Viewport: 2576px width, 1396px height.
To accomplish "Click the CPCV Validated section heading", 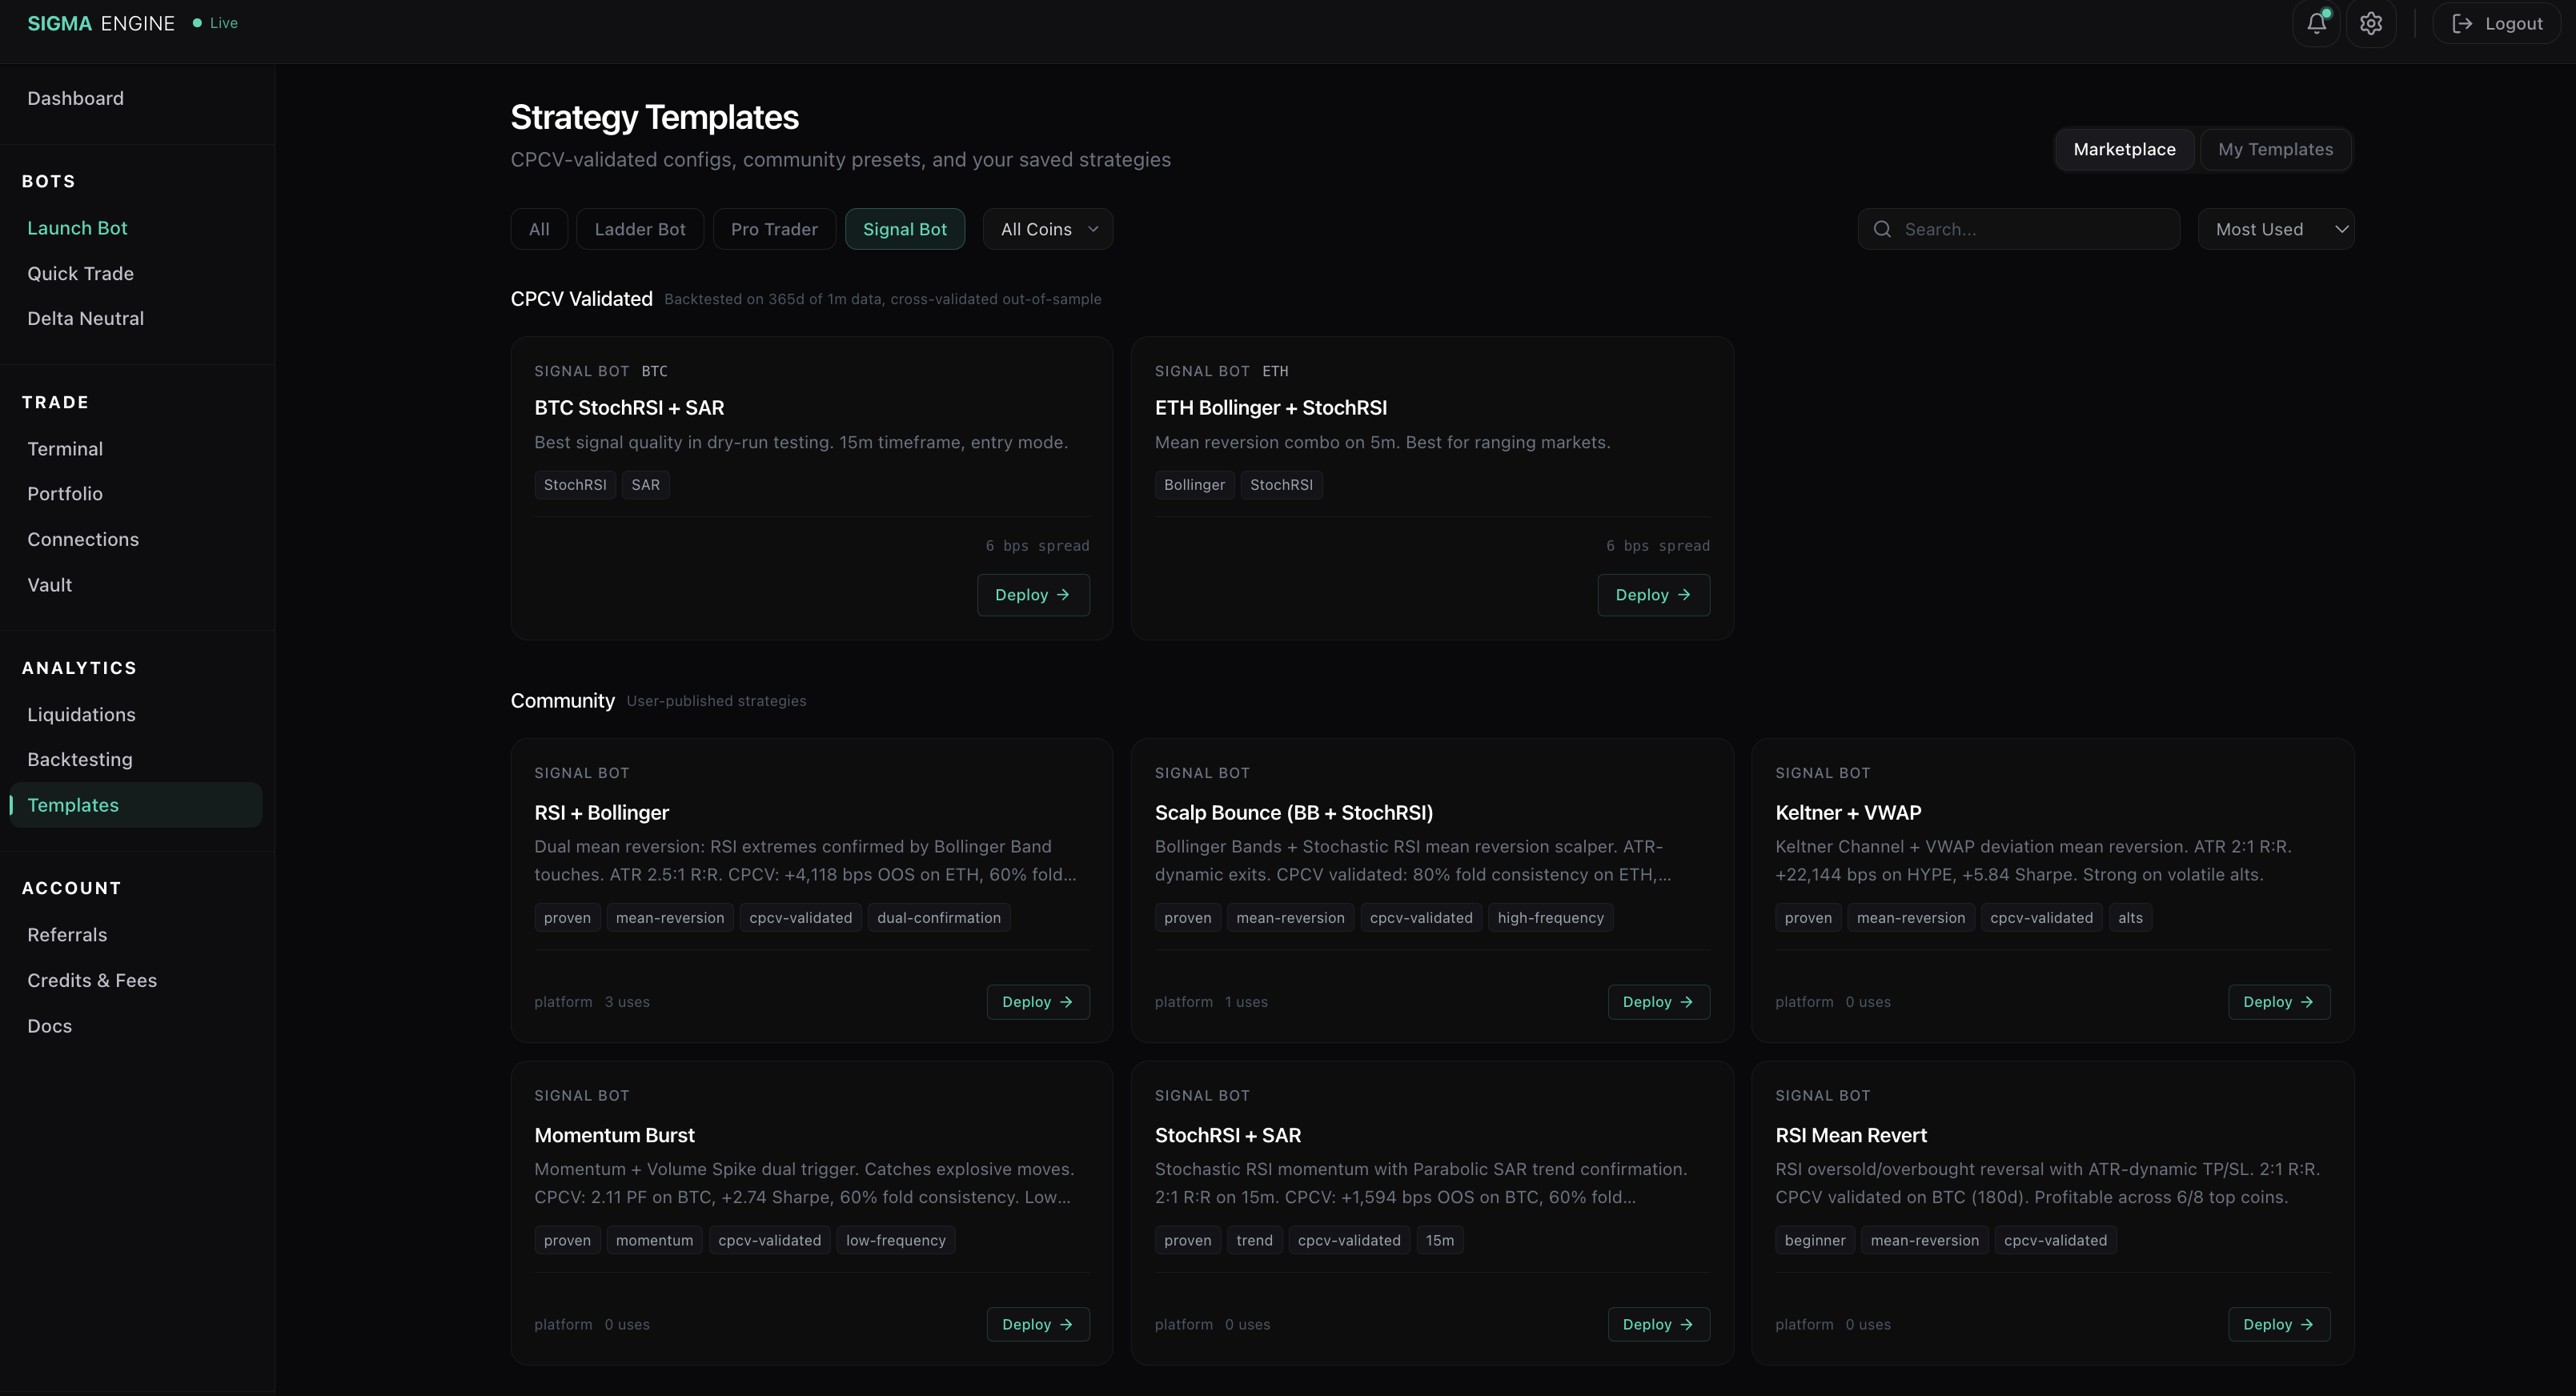I will 581,299.
